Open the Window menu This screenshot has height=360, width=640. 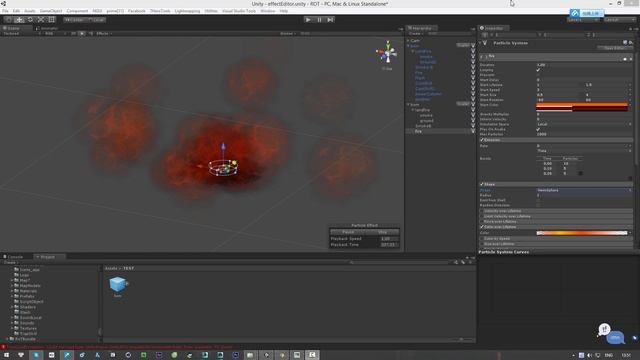click(x=268, y=11)
